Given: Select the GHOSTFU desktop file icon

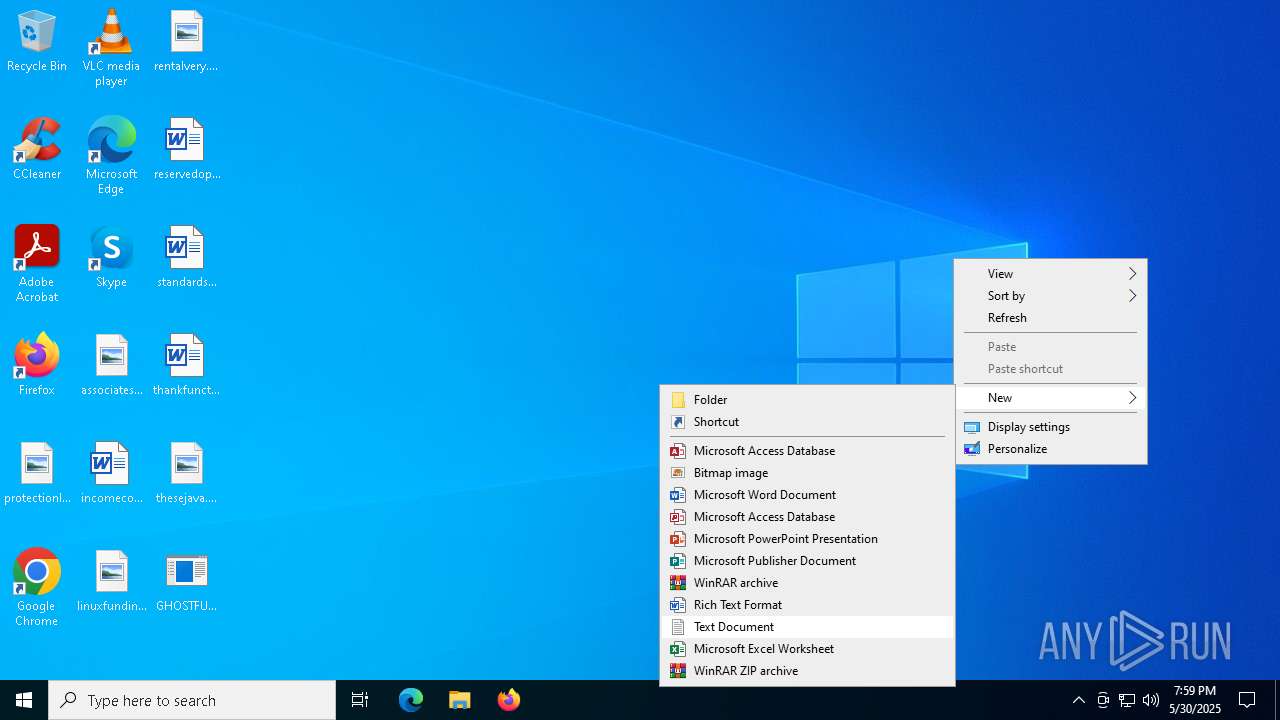Looking at the screenshot, I should click(186, 582).
